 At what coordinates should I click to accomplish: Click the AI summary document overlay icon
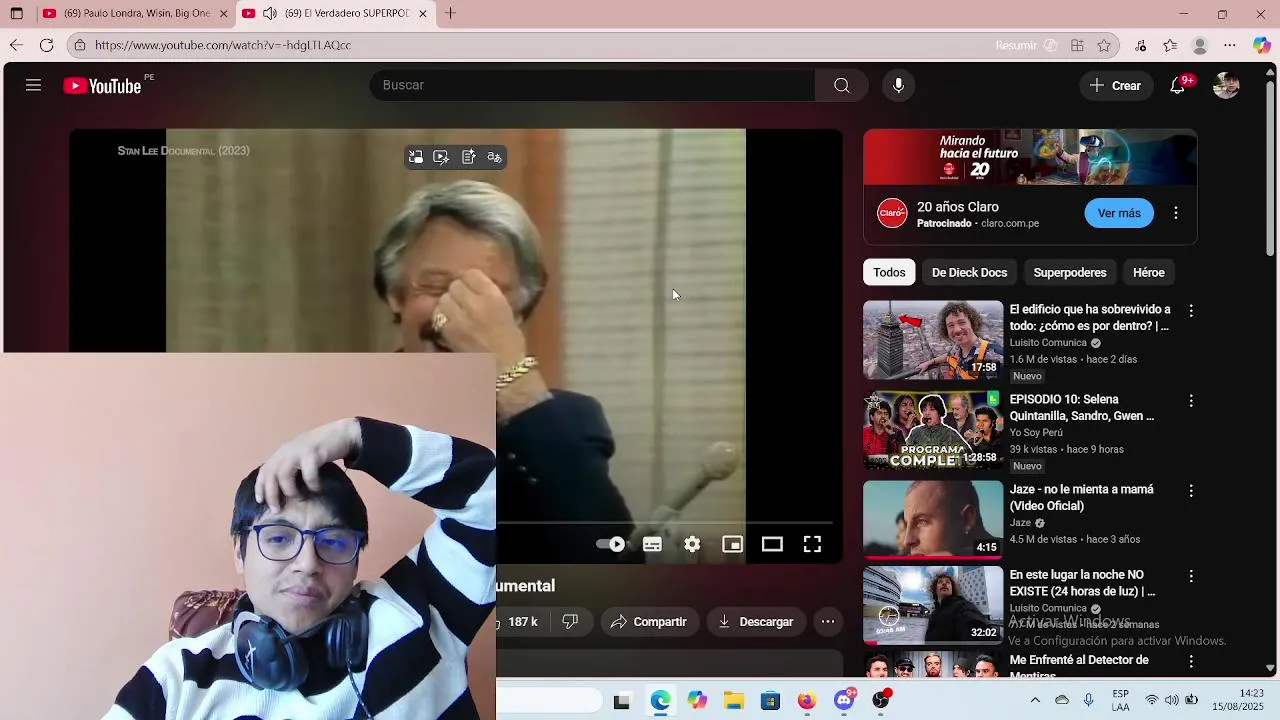coord(468,157)
